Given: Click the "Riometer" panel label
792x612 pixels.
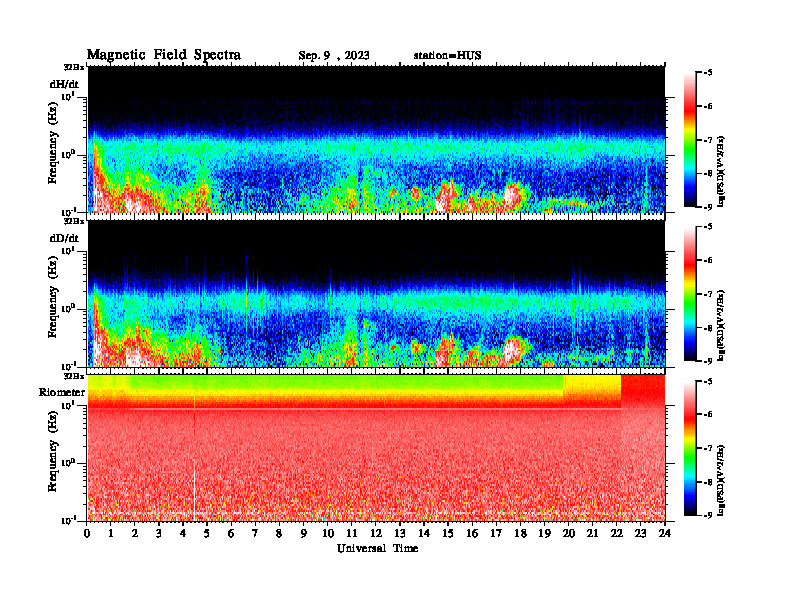Looking at the screenshot, I should [62, 392].
